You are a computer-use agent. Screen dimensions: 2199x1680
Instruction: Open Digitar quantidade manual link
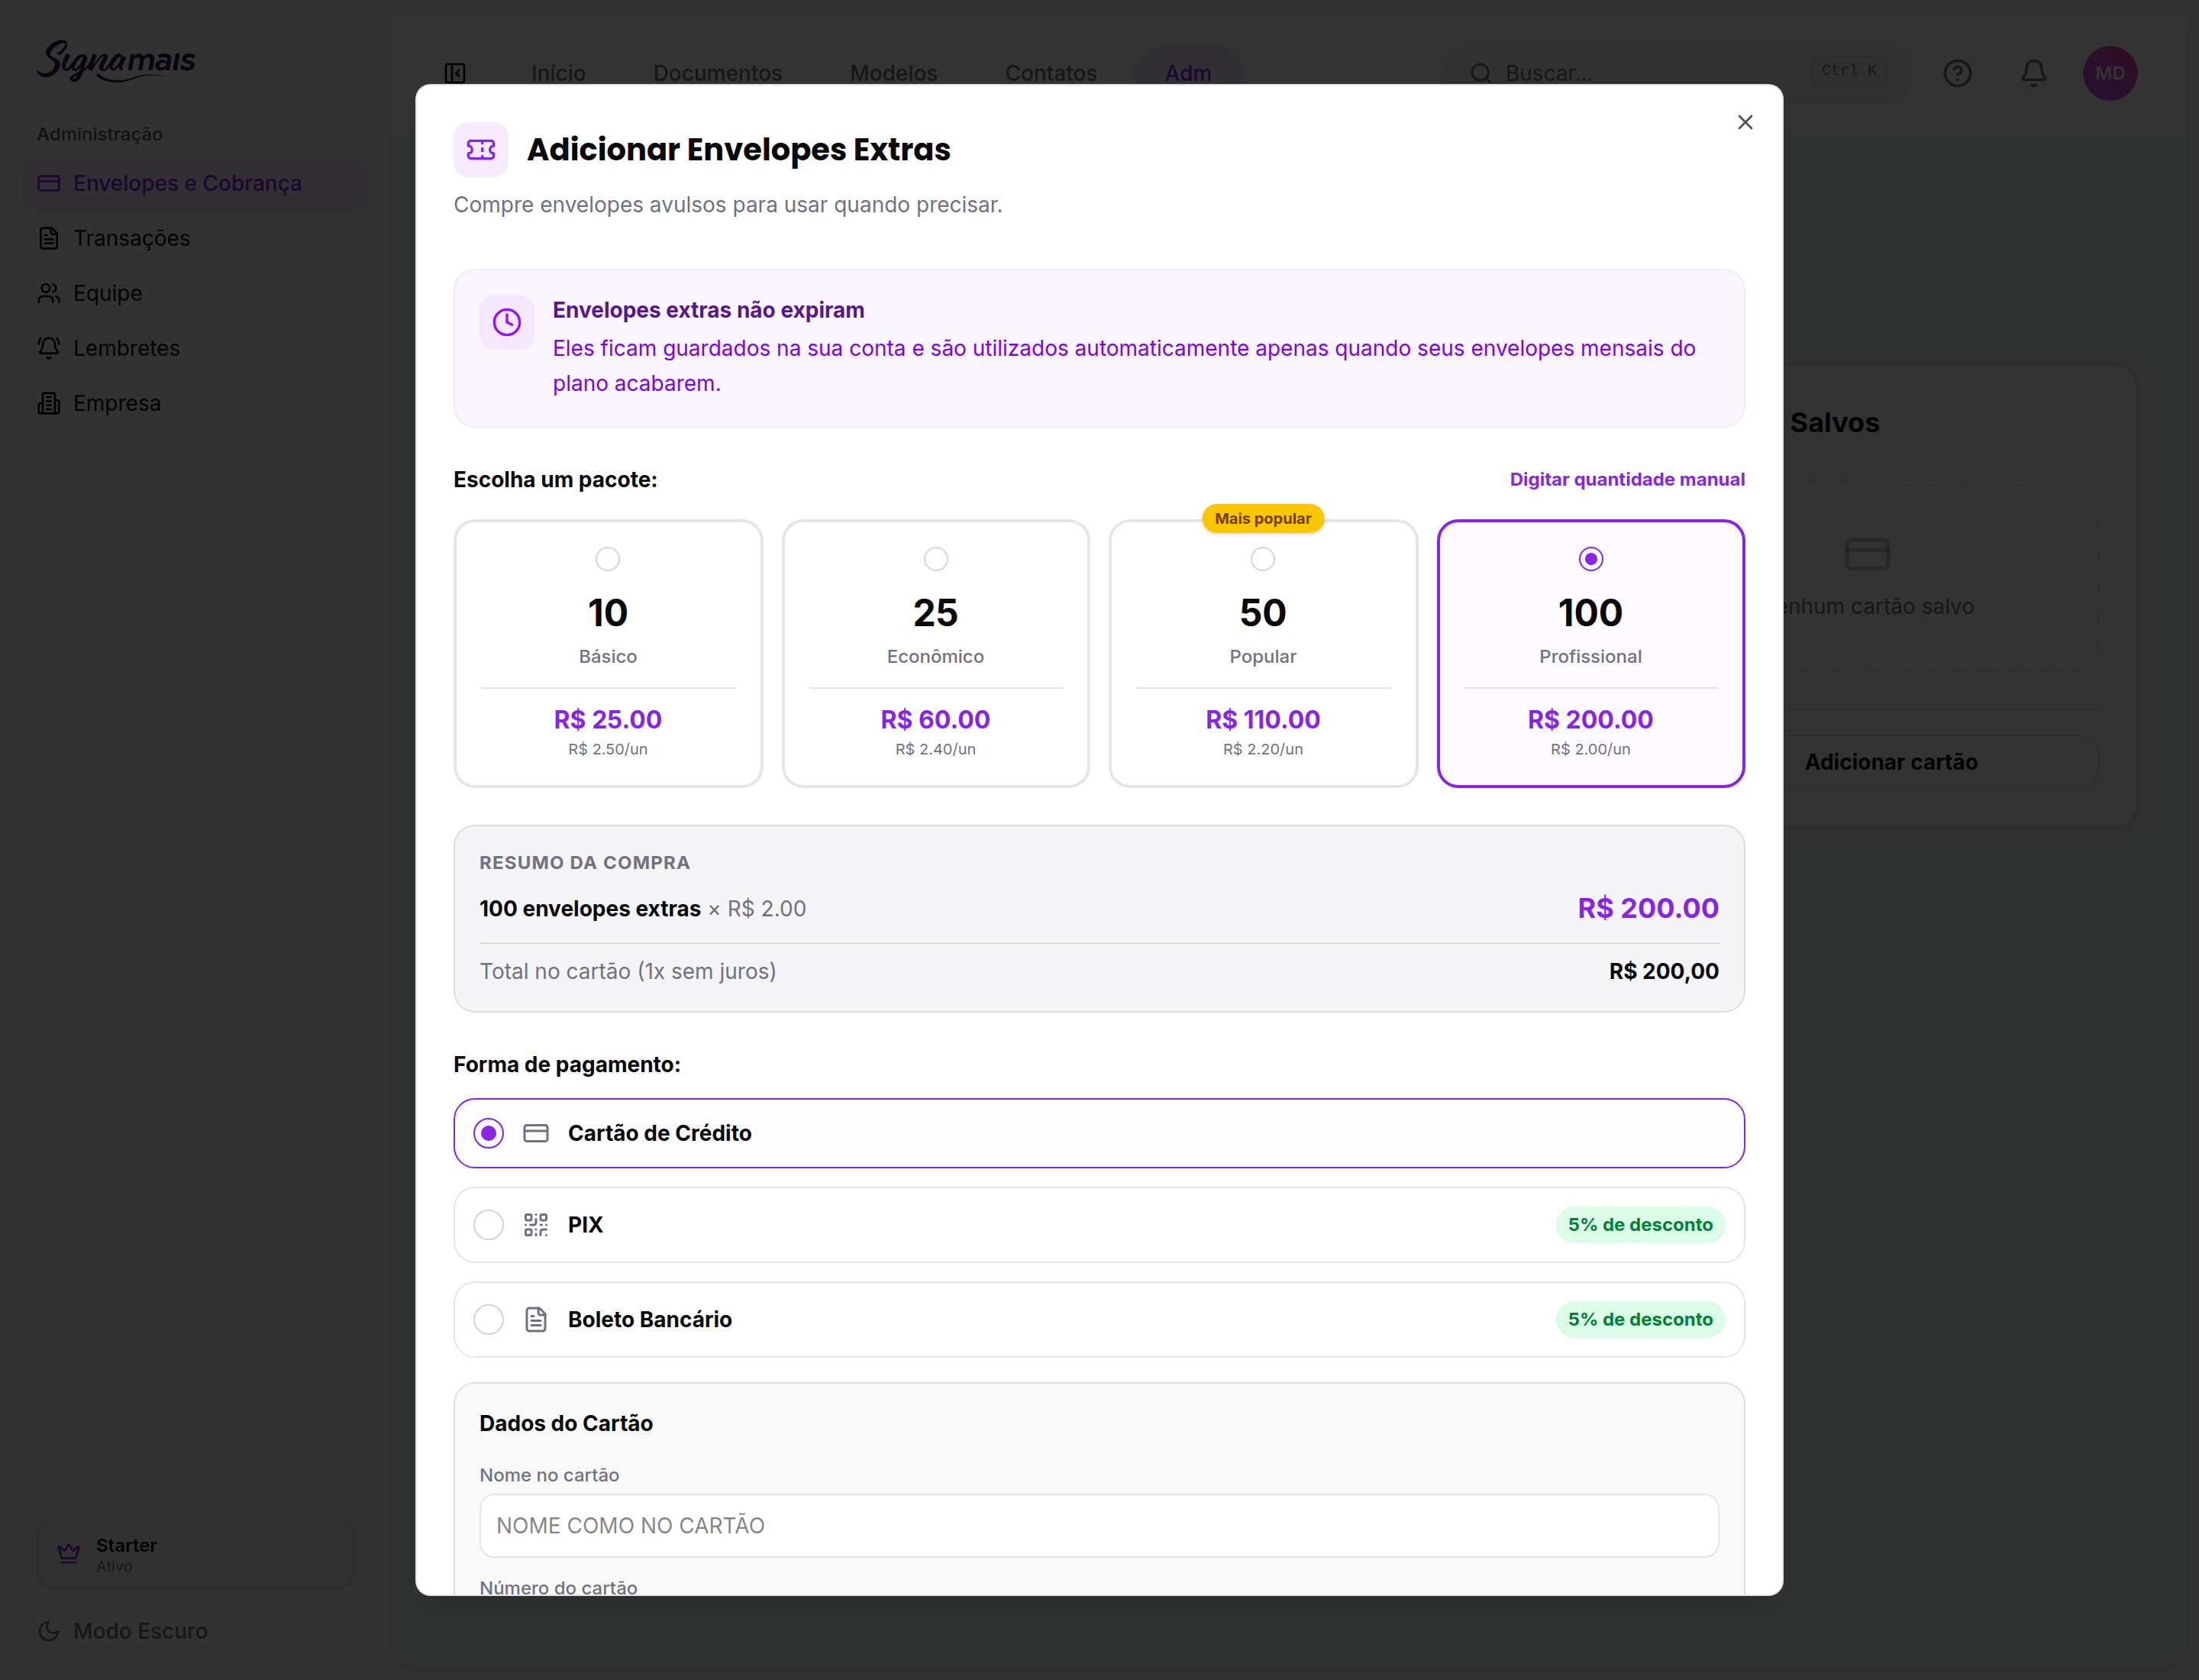[1627, 480]
